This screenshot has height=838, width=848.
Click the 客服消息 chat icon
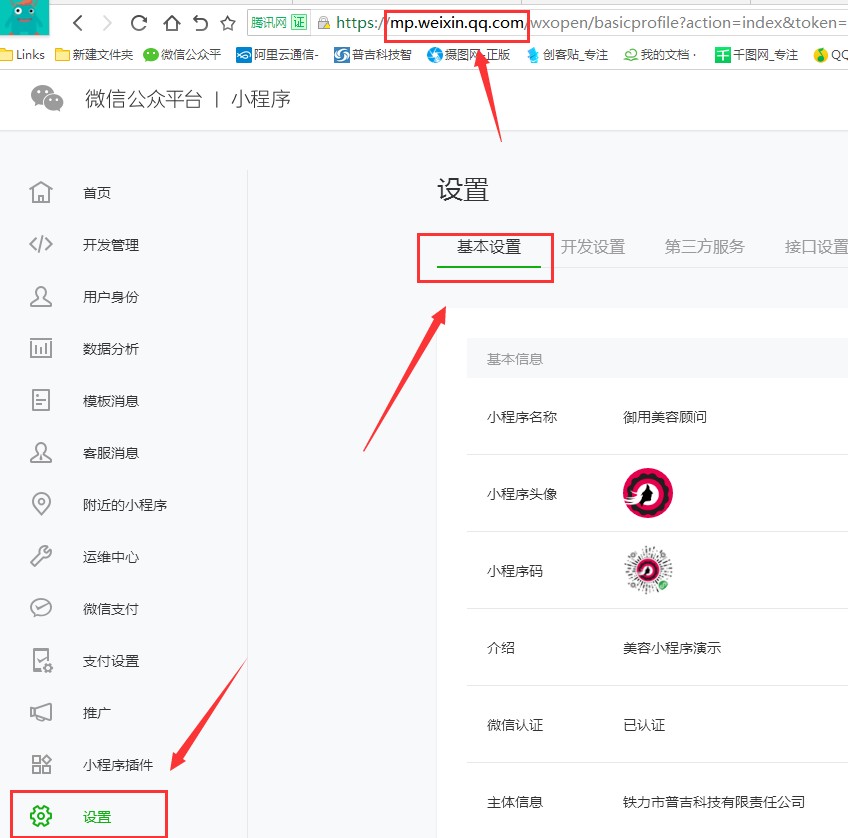point(42,452)
